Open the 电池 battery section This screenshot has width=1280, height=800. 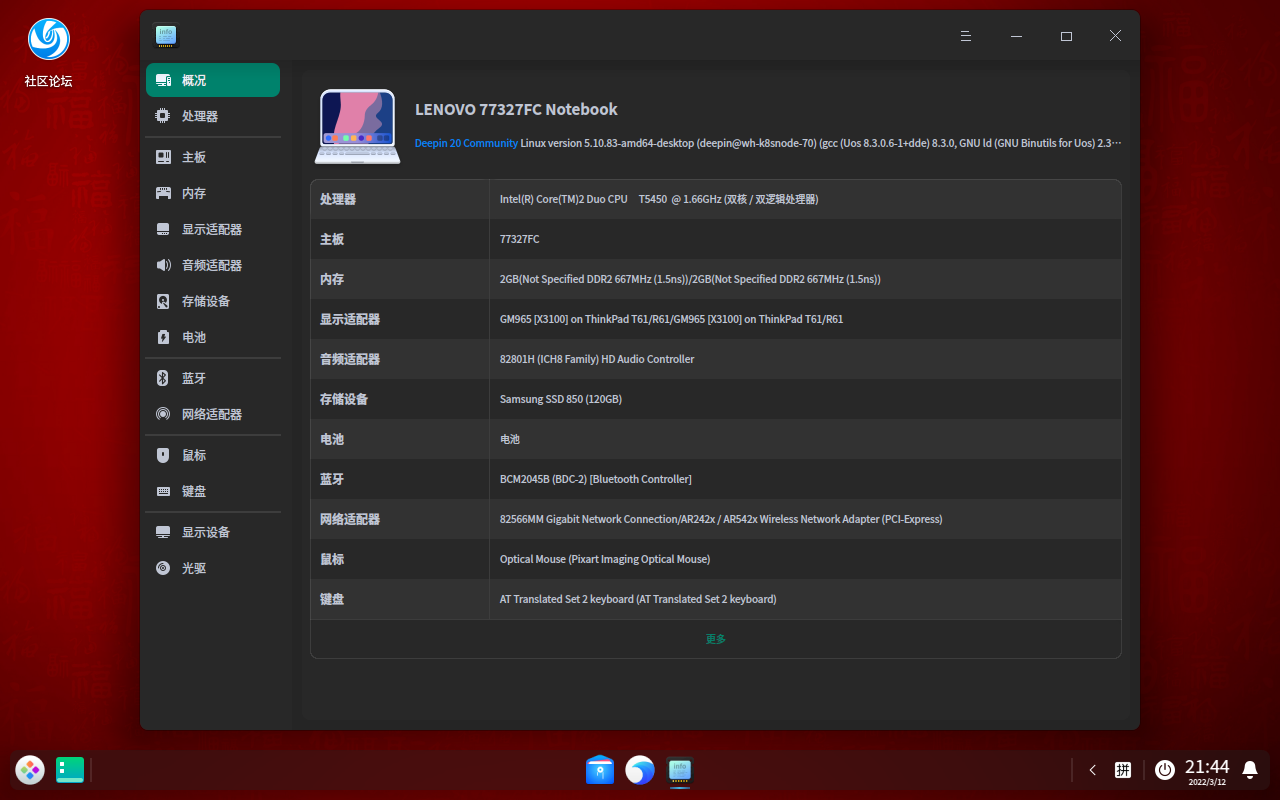[194, 337]
